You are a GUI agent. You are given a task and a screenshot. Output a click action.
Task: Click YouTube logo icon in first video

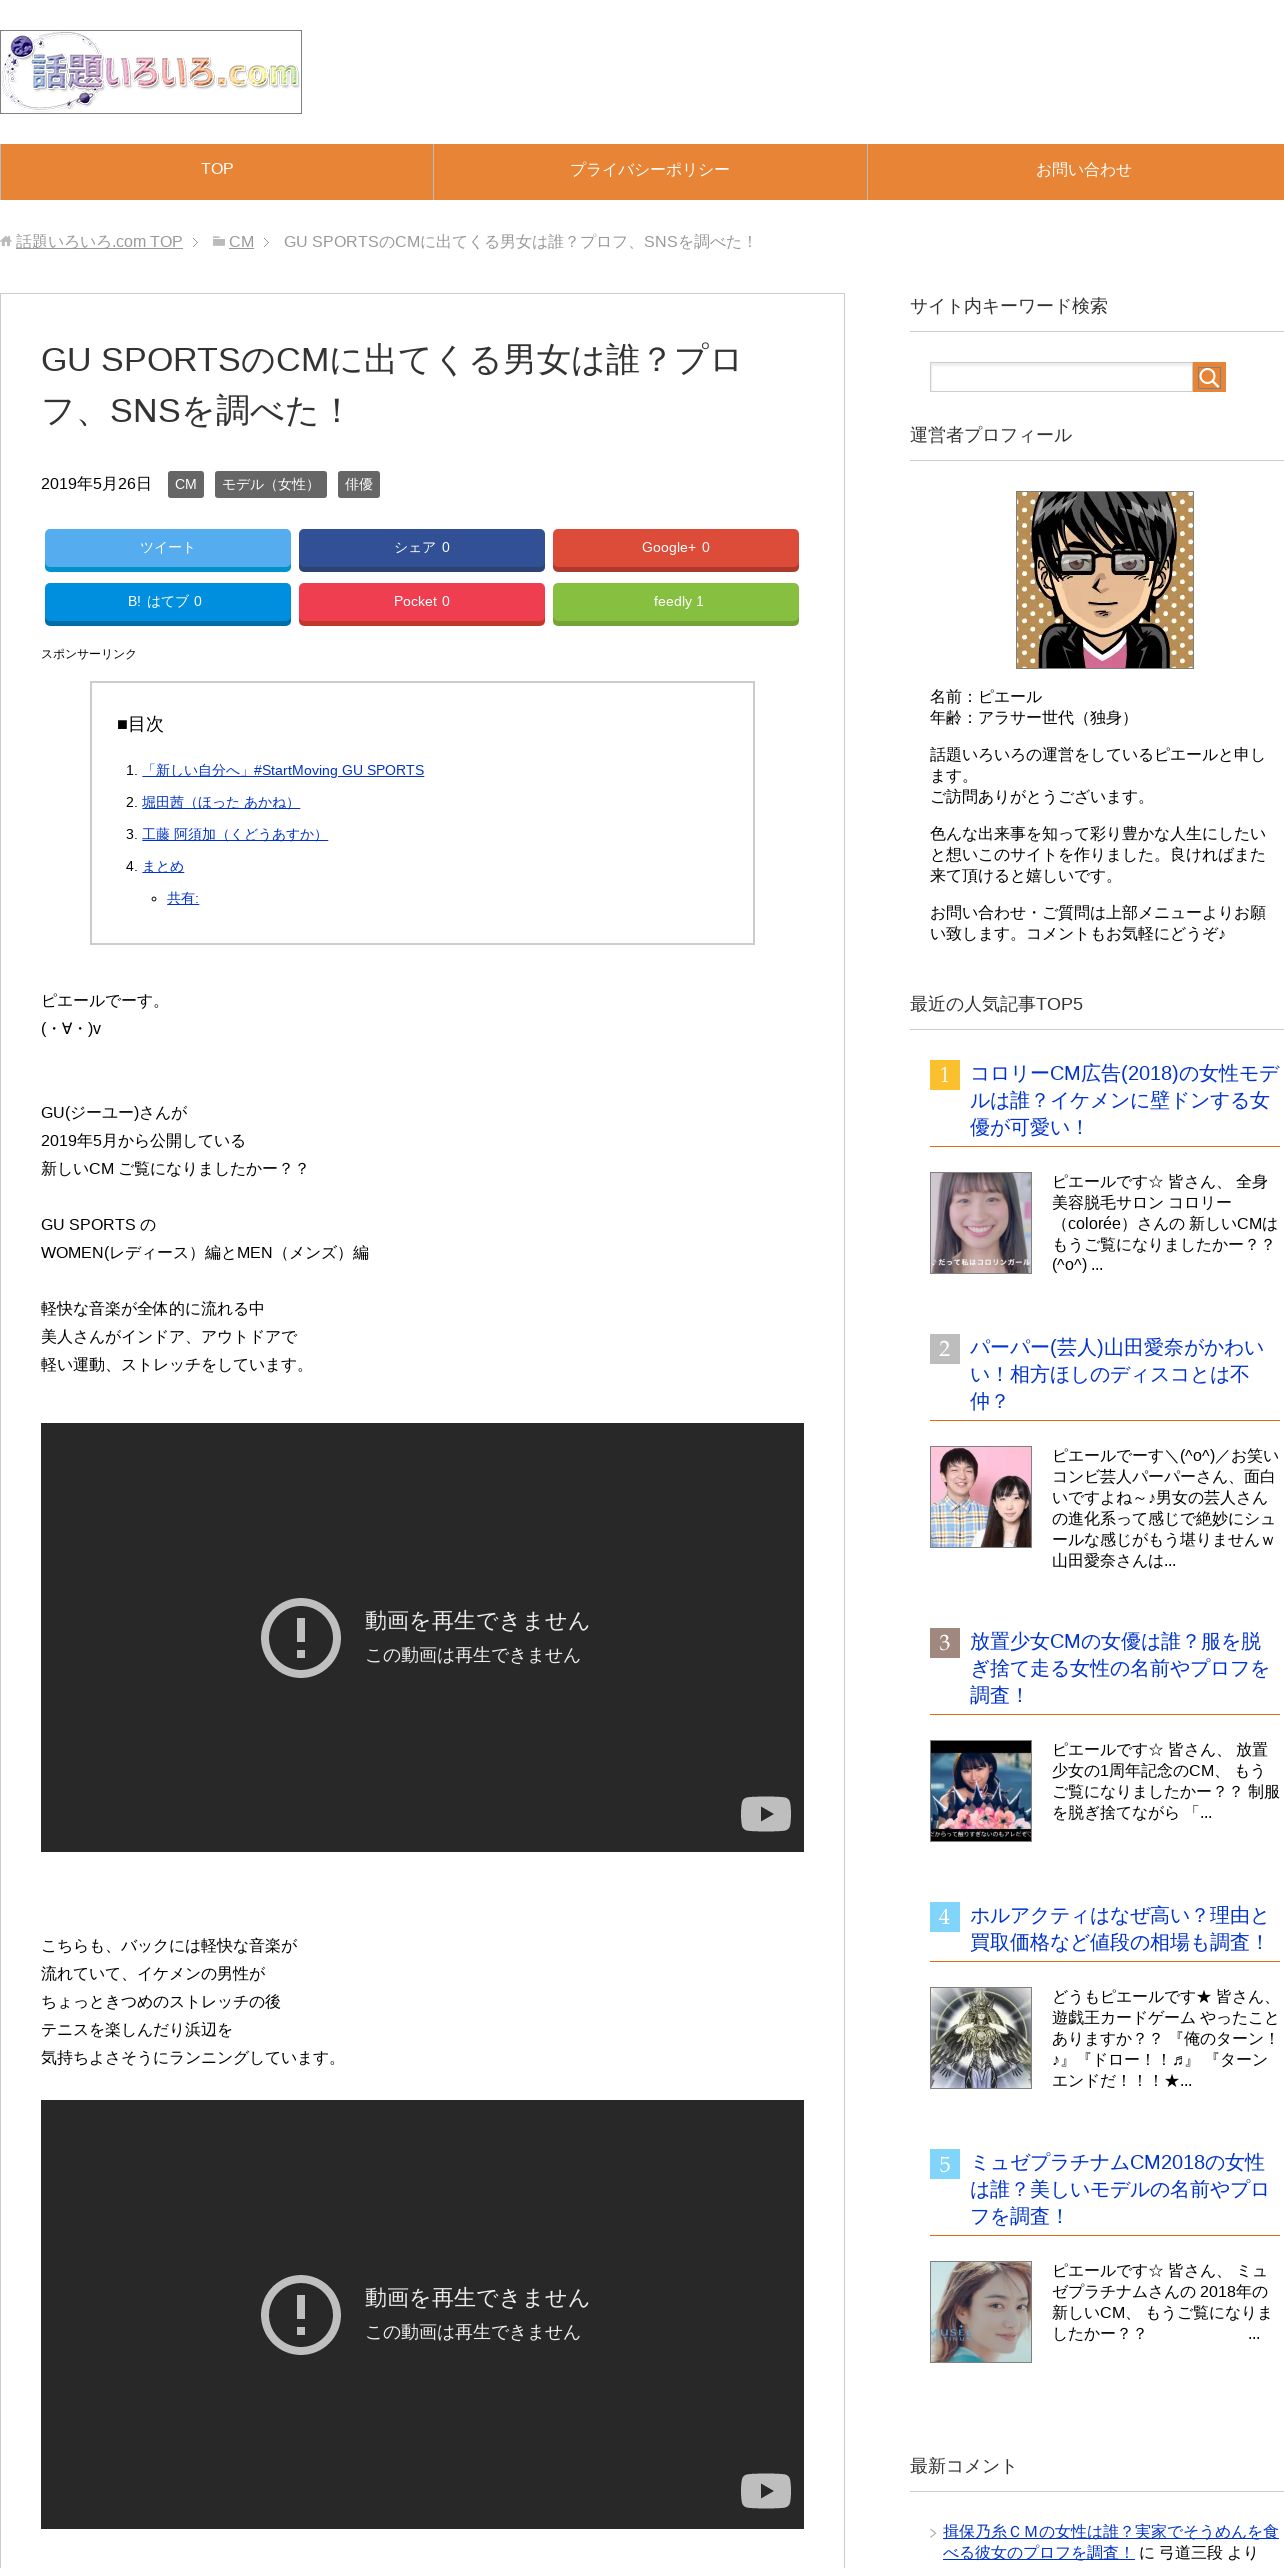click(766, 1814)
